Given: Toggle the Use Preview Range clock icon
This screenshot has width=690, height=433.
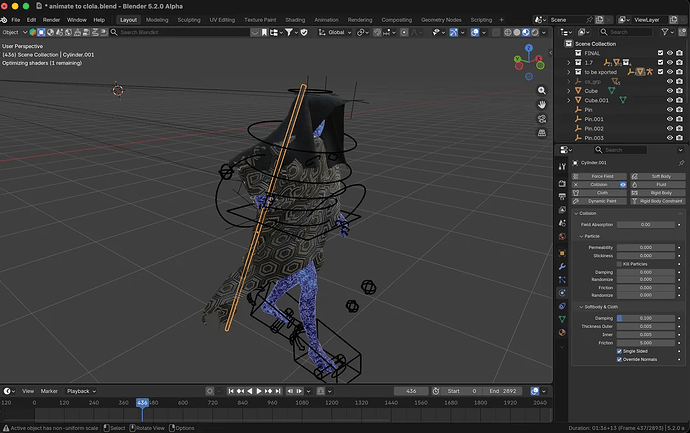Looking at the screenshot, I should [x=436, y=391].
